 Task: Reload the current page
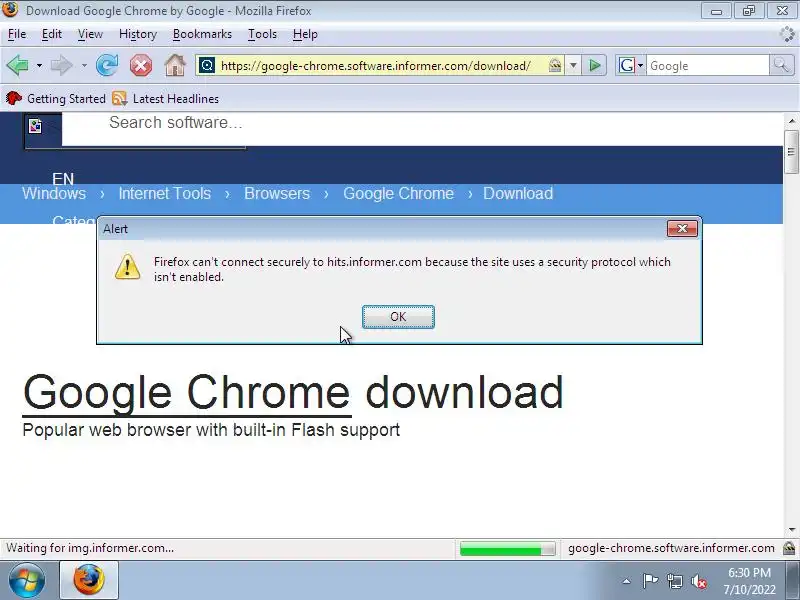click(107, 65)
